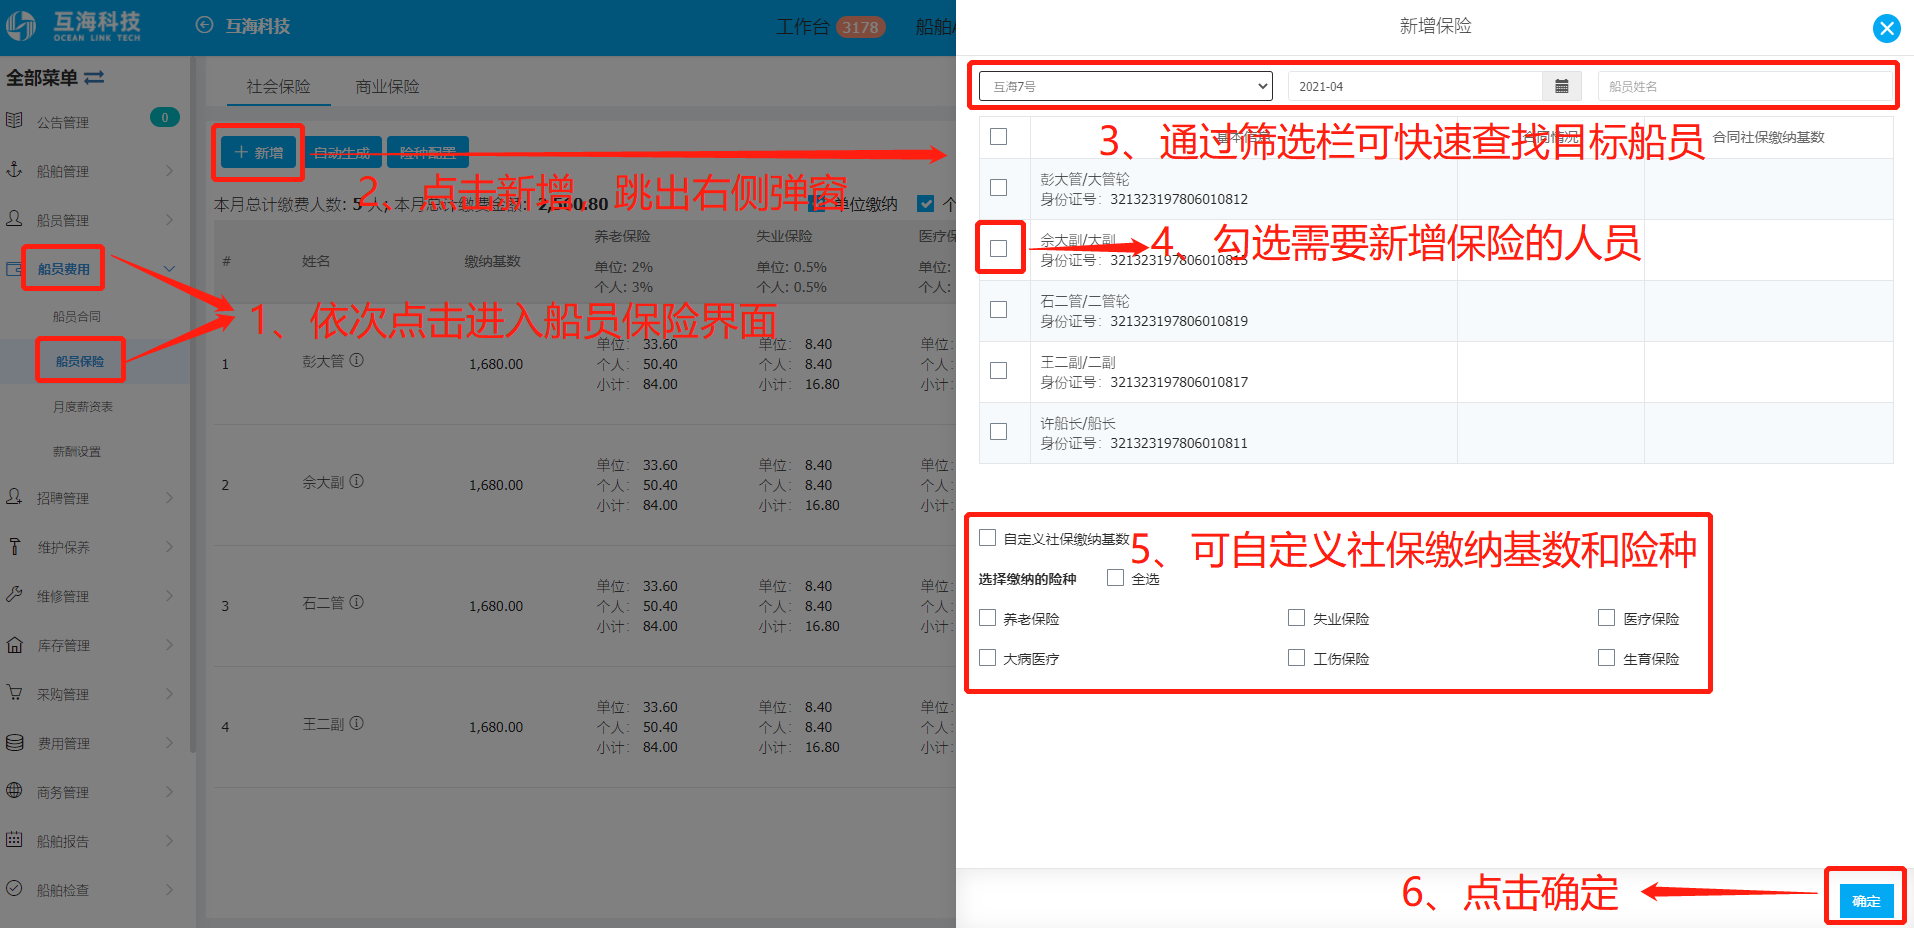Click the 互海科技 logo icon

(21, 26)
